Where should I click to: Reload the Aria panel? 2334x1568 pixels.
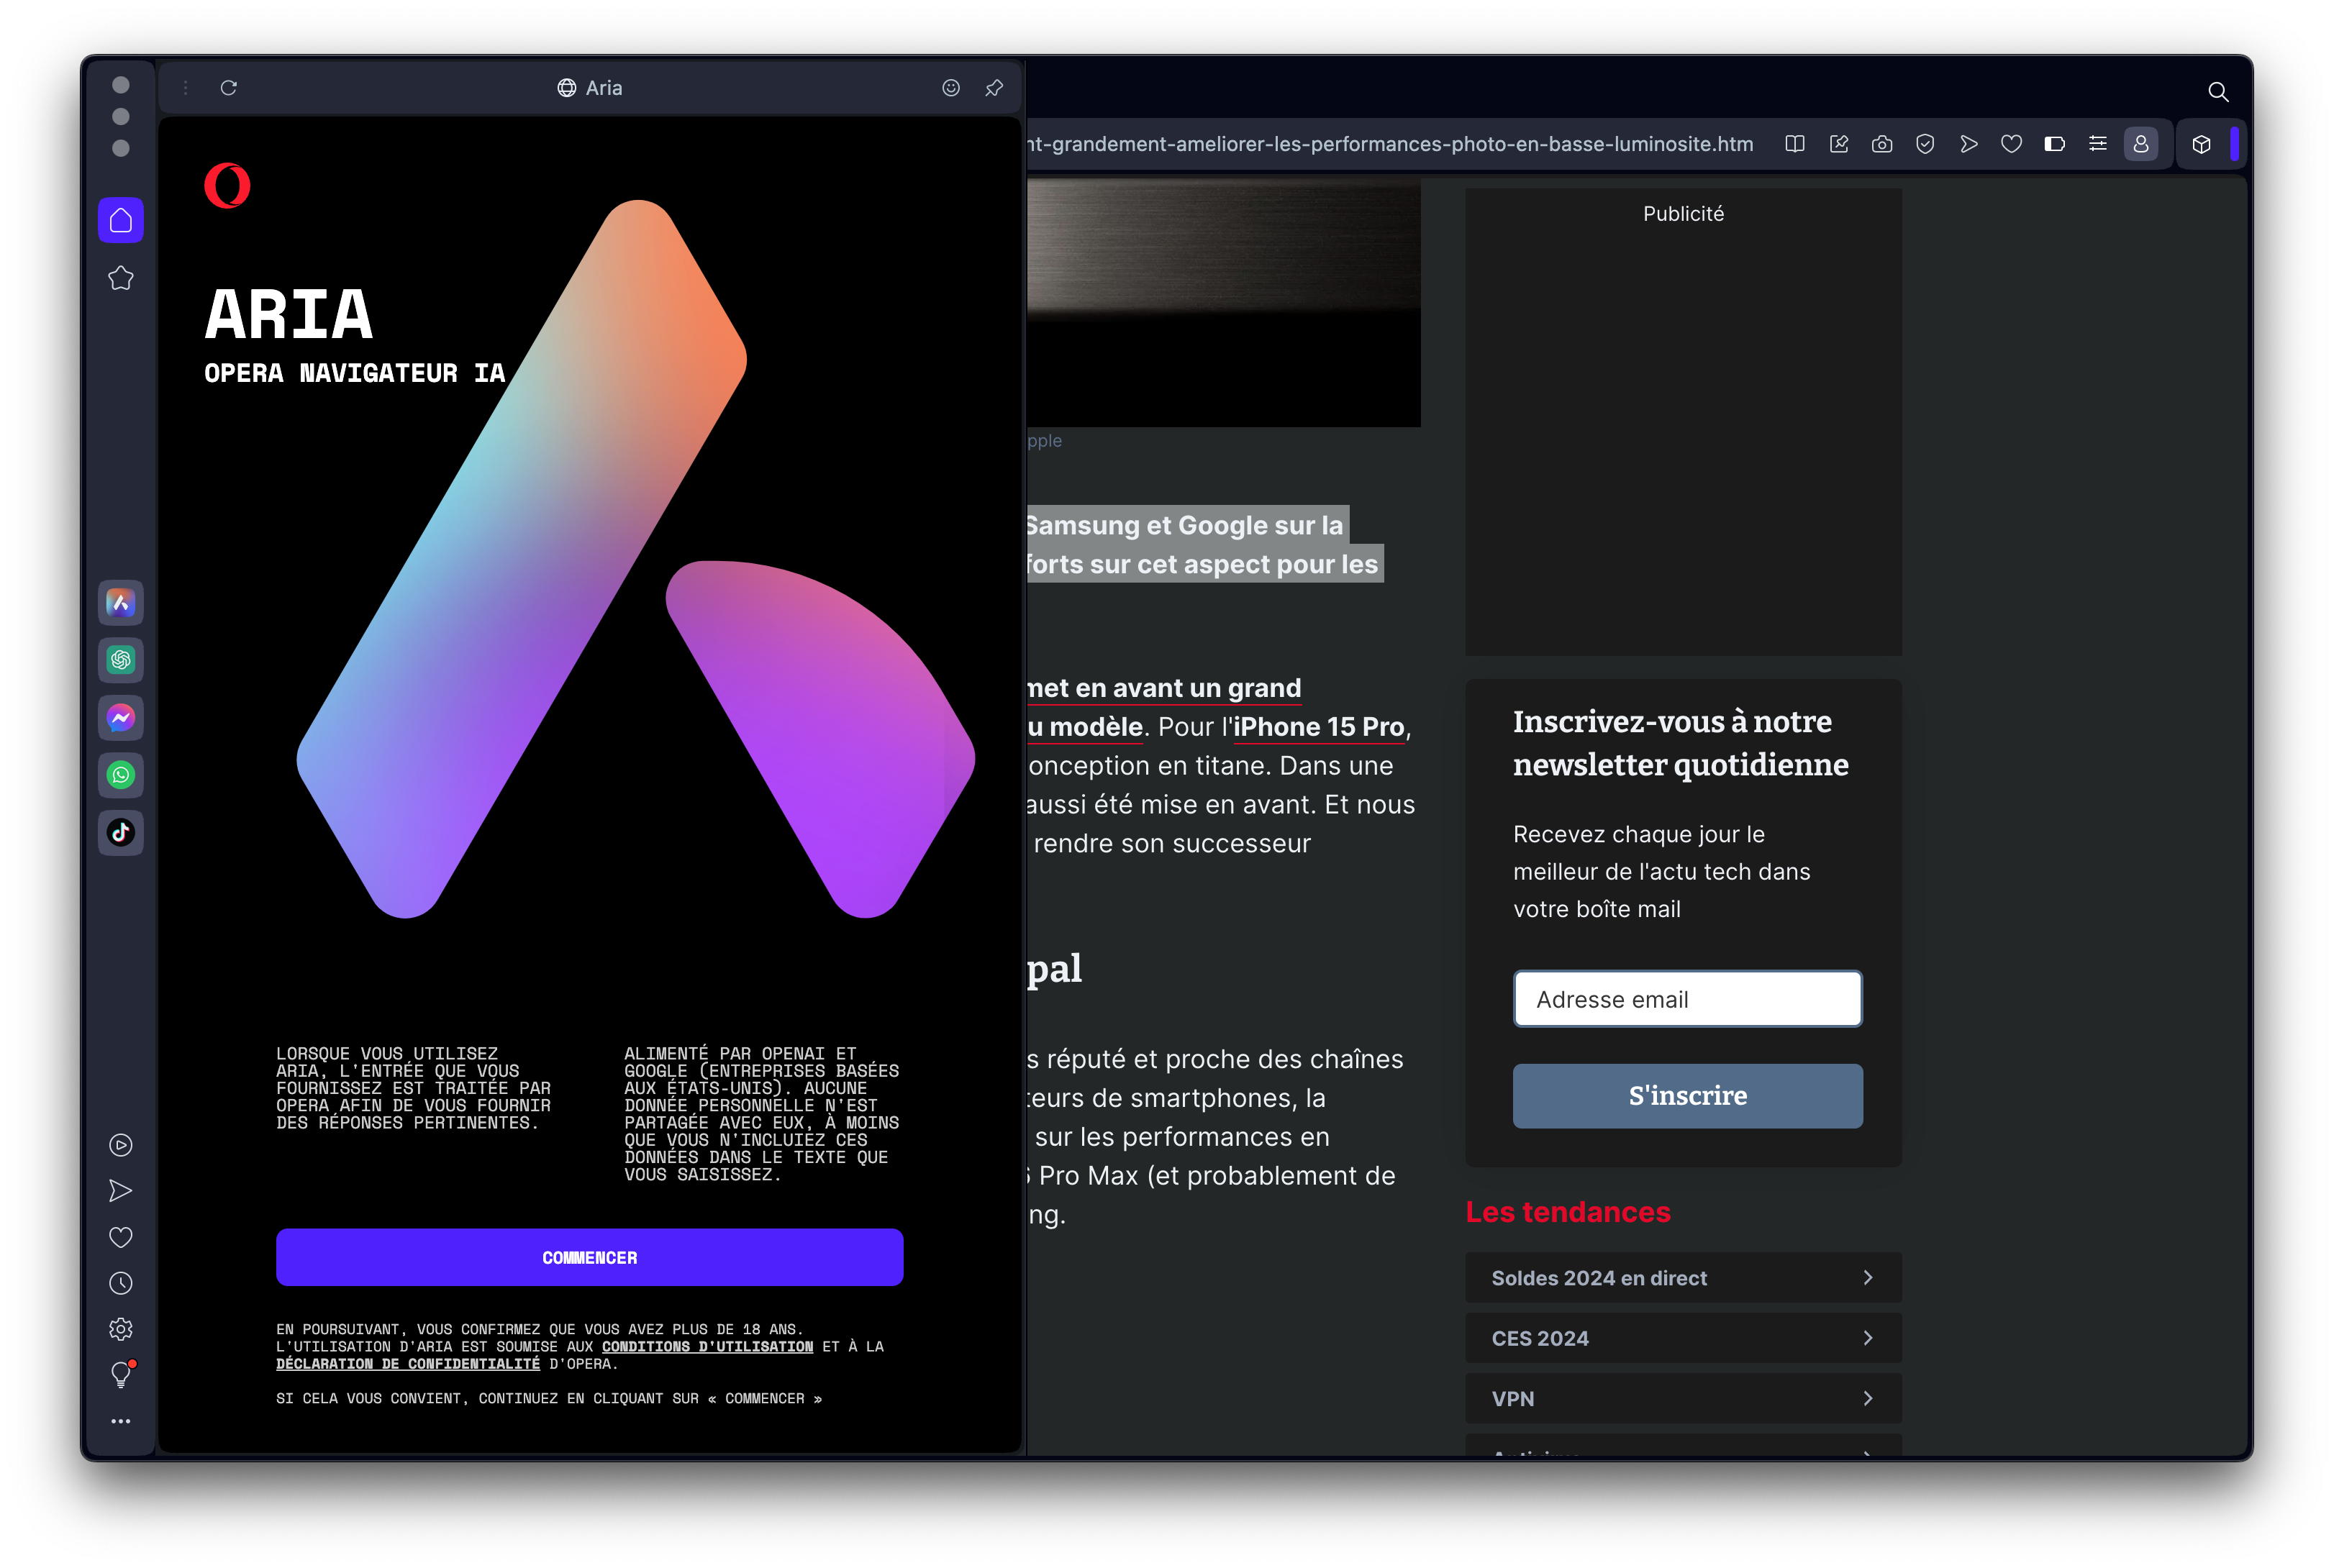[229, 88]
